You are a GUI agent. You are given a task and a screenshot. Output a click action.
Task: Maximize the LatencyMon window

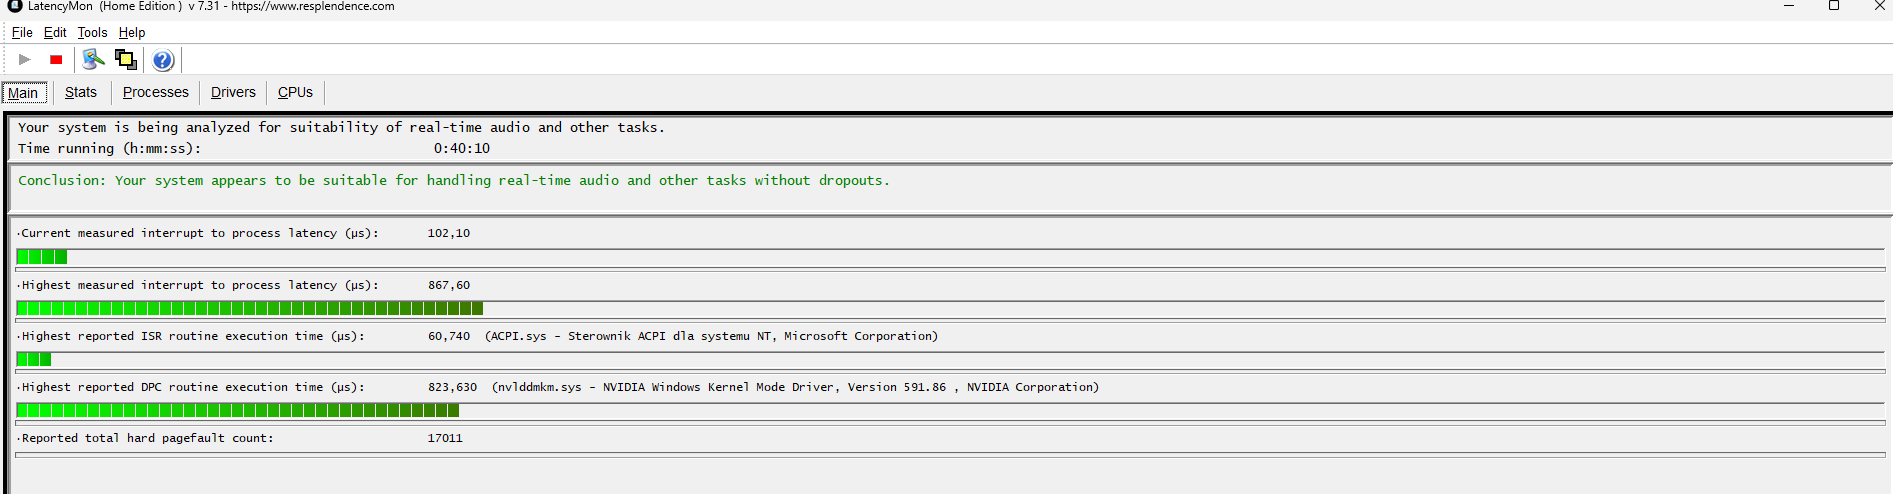click(1834, 6)
